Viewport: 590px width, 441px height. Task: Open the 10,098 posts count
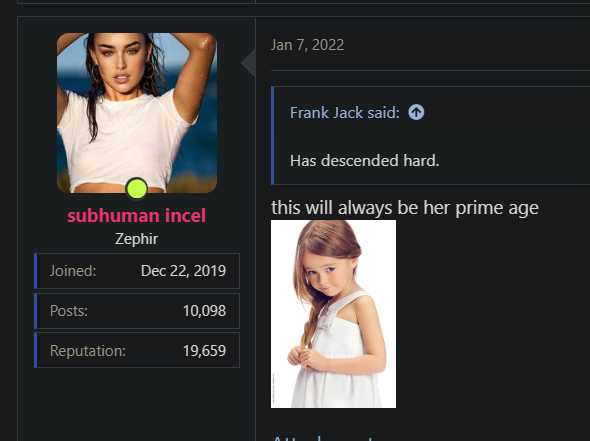click(x=204, y=311)
